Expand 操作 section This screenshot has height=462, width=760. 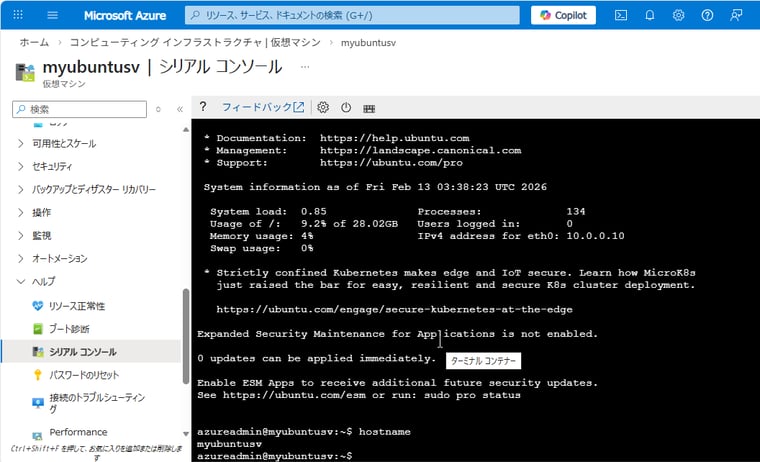(x=34, y=212)
